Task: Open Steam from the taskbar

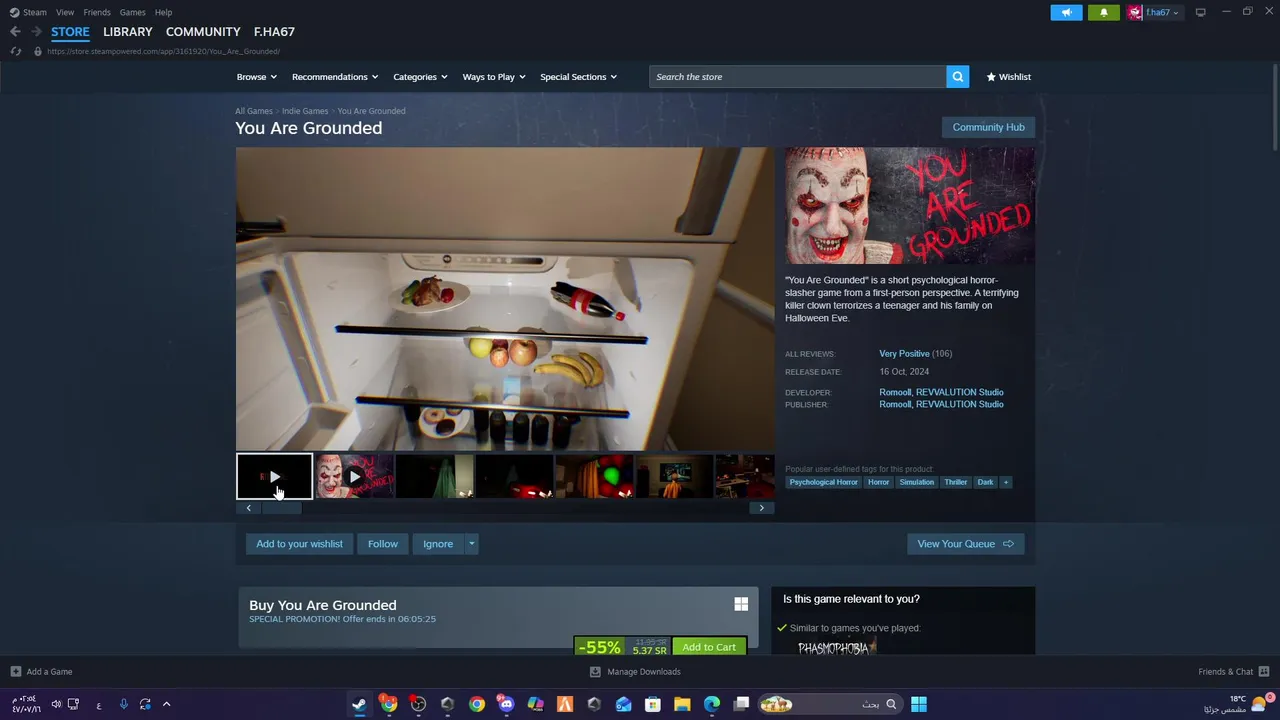Action: 359,704
